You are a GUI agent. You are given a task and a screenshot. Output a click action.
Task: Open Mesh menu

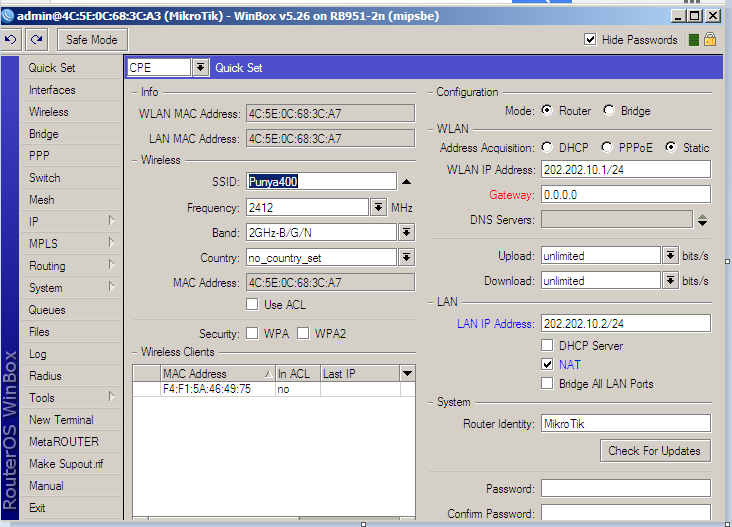coord(71,200)
